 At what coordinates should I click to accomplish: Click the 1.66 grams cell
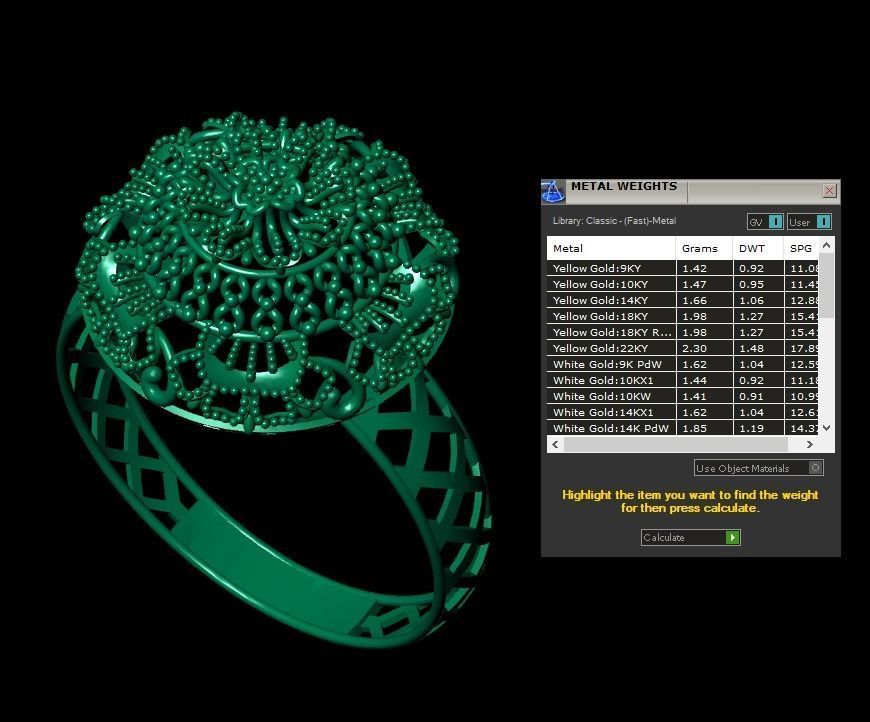point(705,300)
